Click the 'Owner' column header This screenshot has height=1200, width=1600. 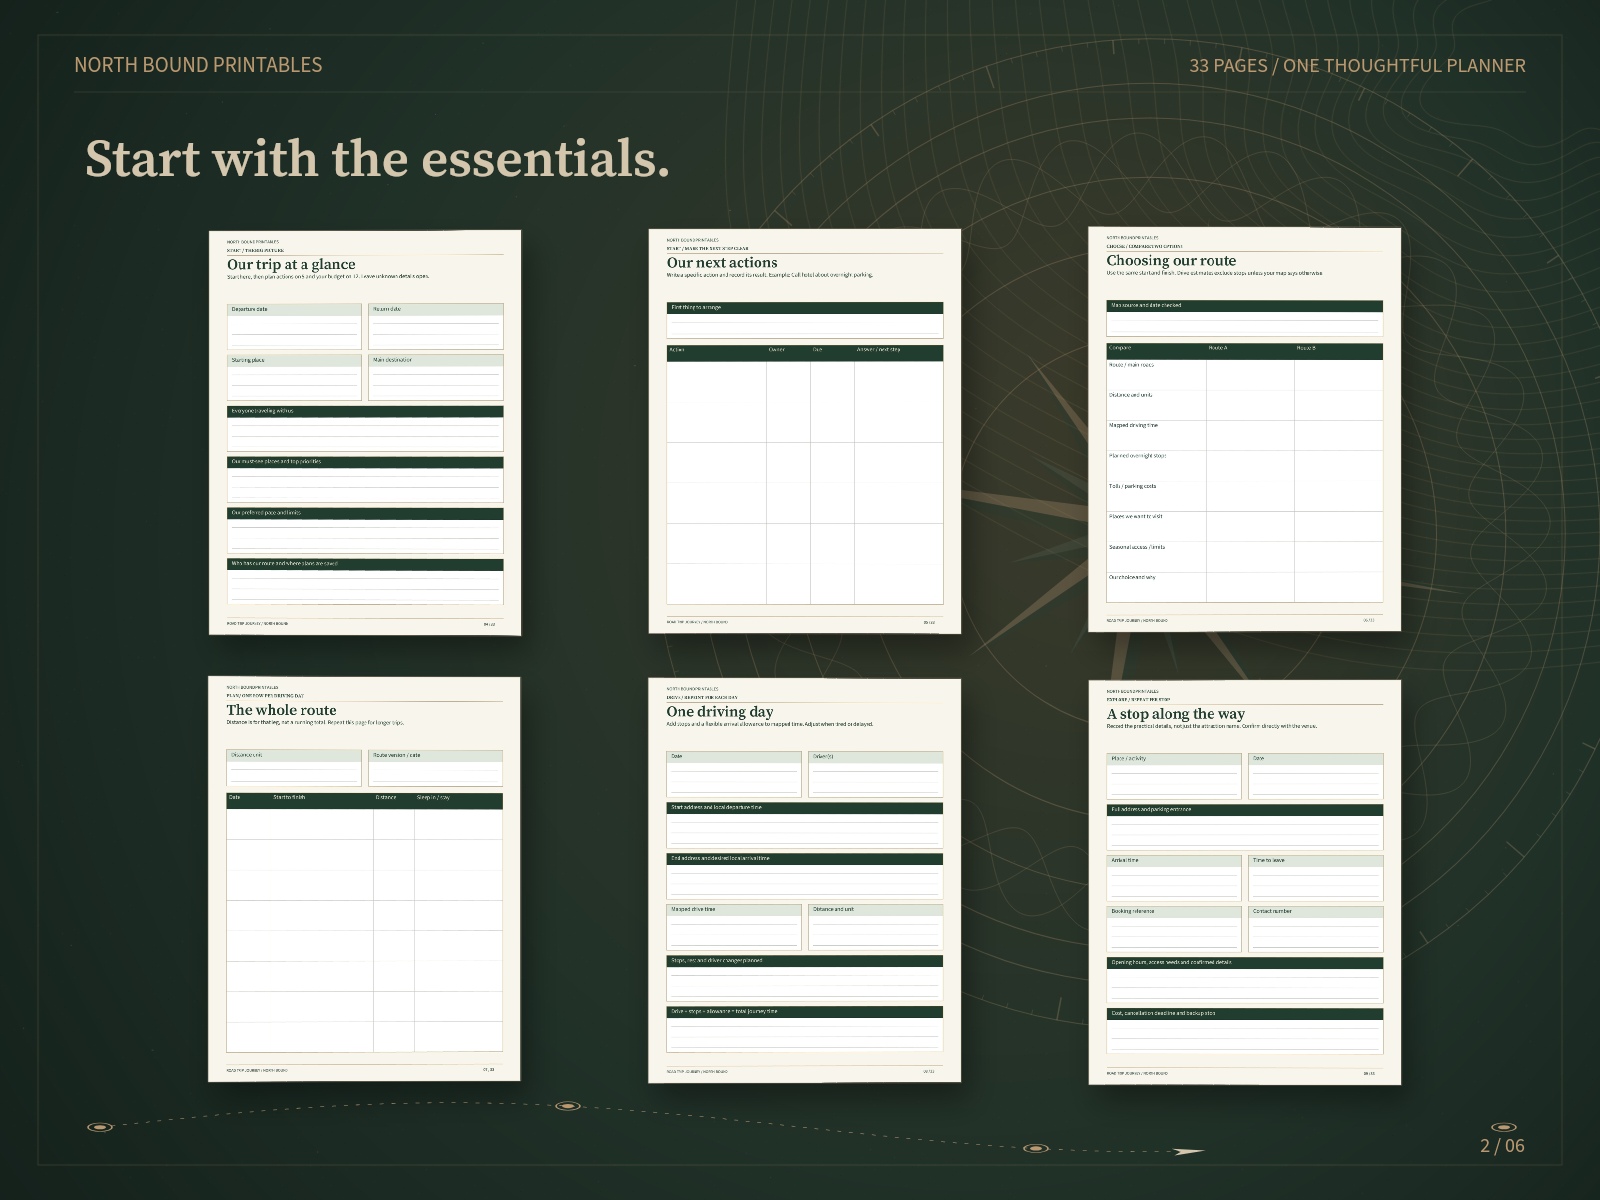777,350
